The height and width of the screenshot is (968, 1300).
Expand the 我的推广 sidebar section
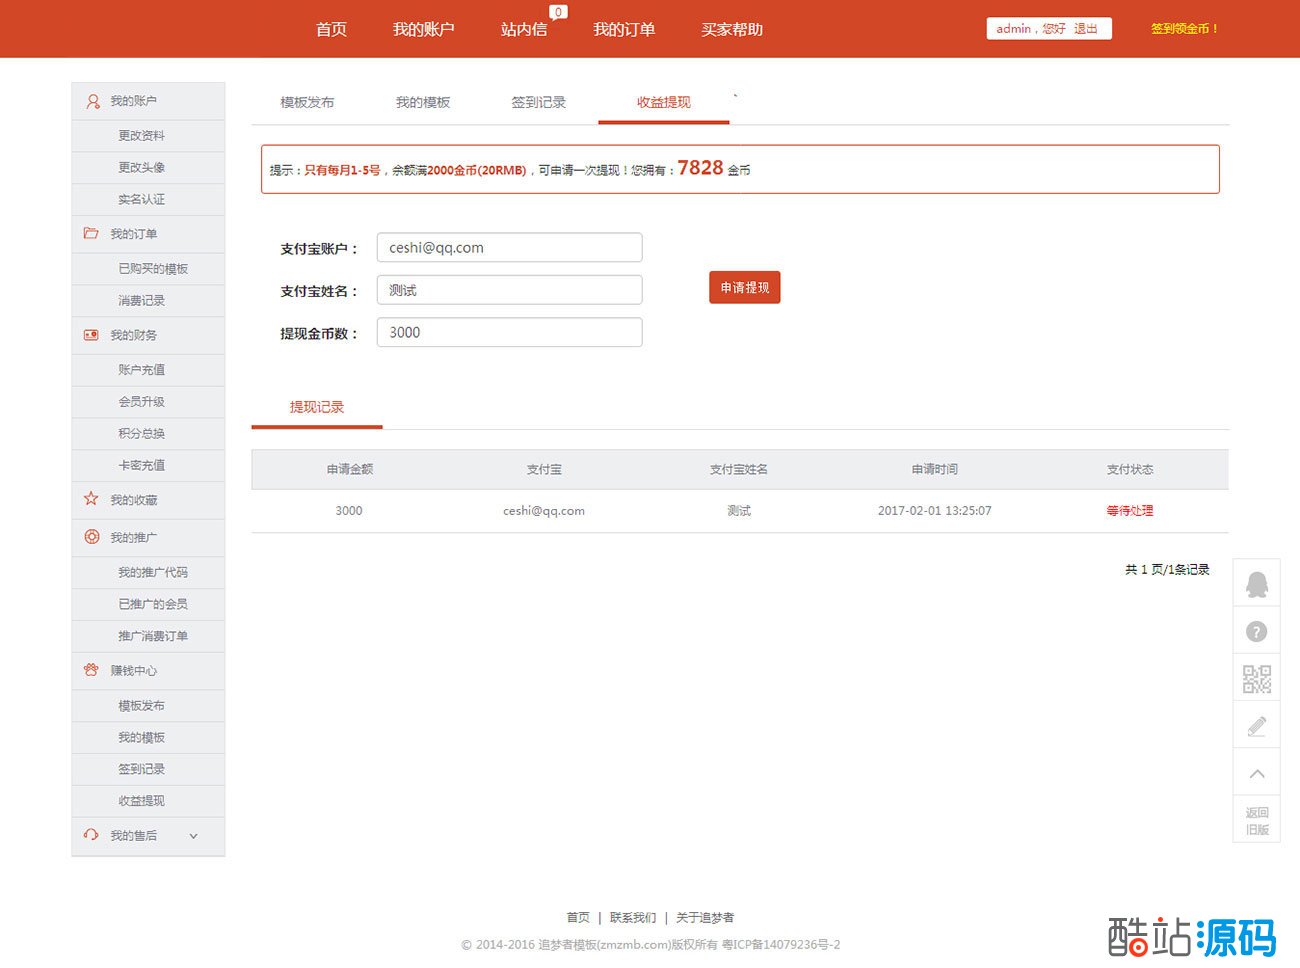click(133, 537)
